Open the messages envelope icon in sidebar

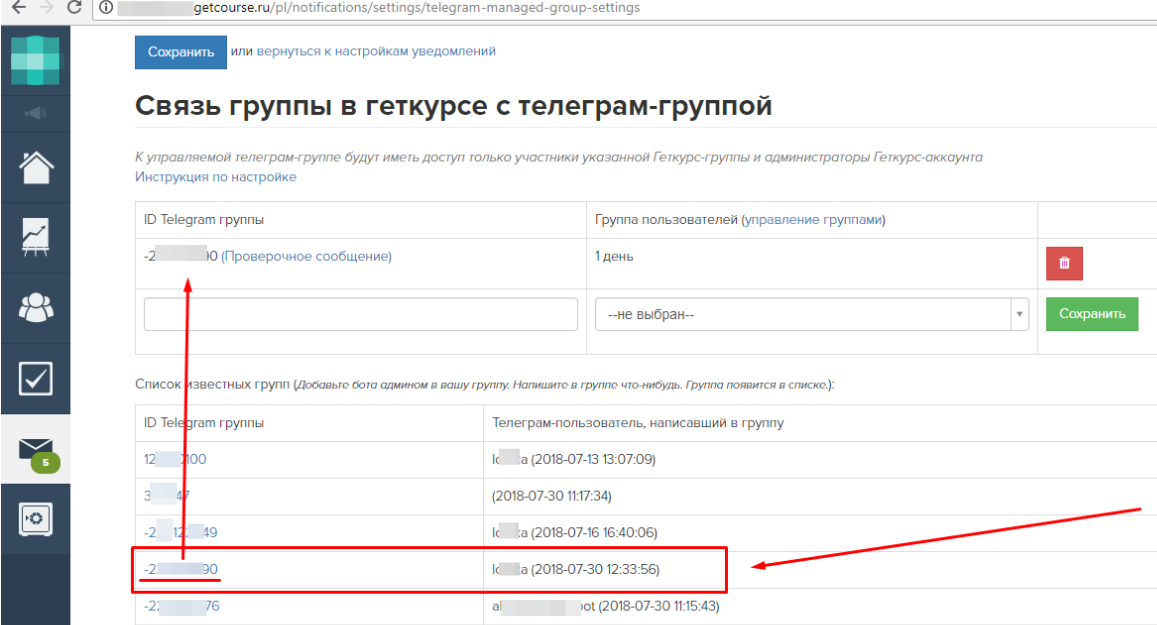35,448
